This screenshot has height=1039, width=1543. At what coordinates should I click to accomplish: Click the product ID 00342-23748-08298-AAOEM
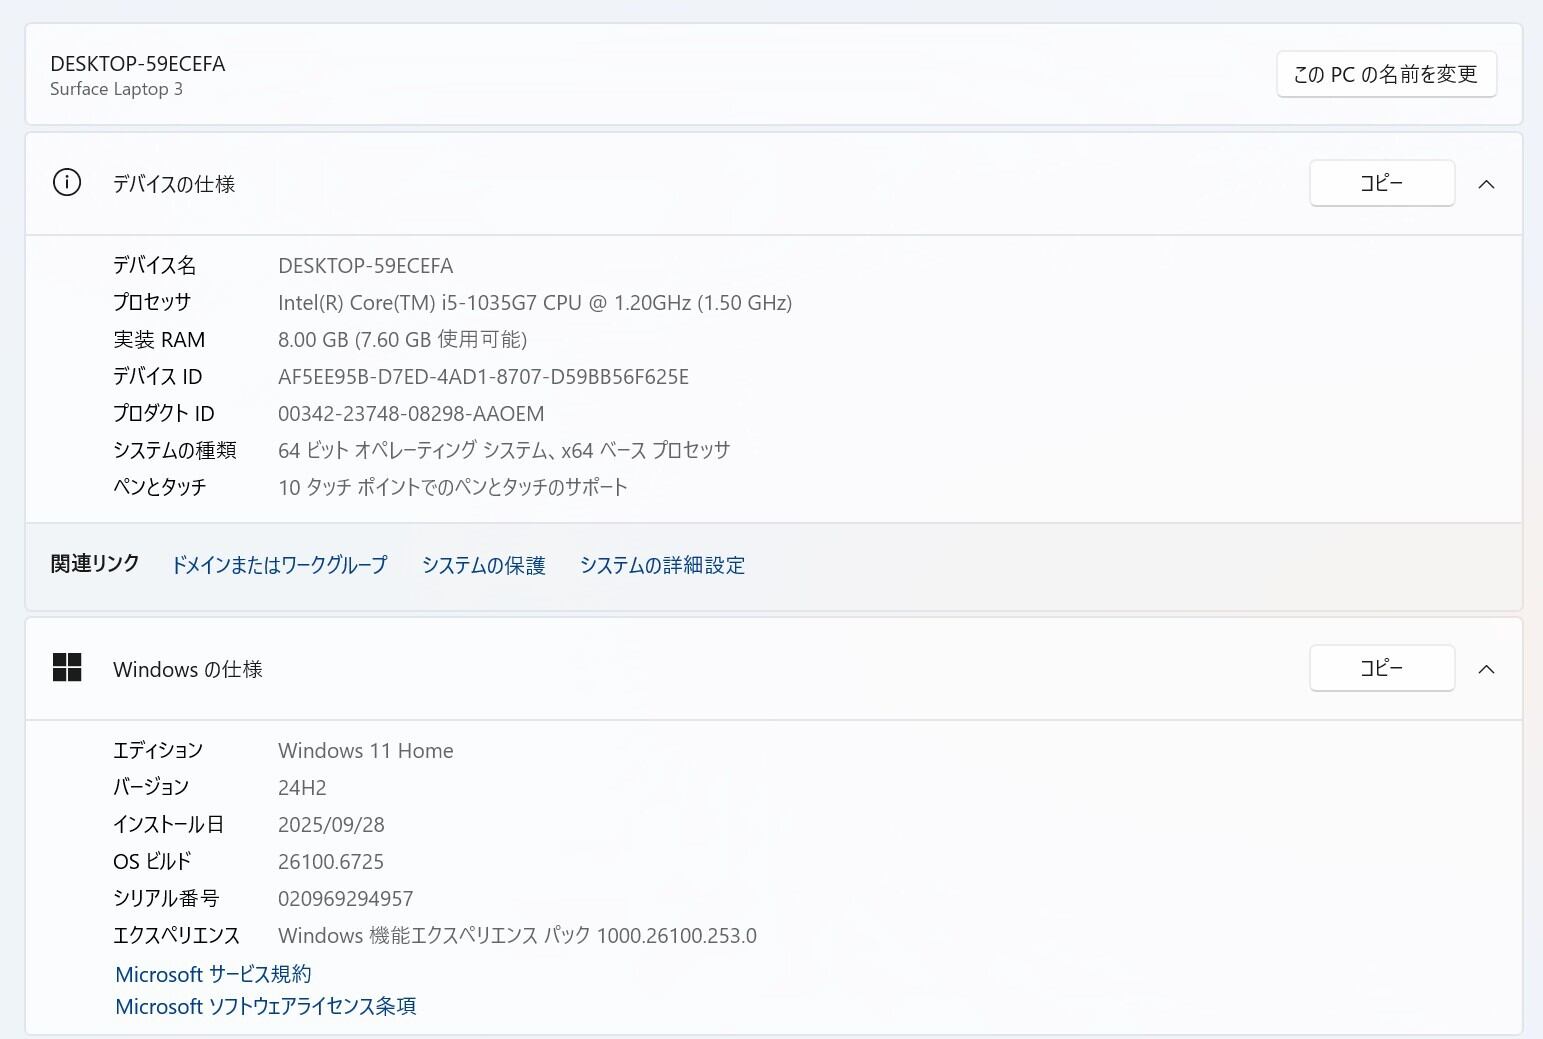[411, 414]
